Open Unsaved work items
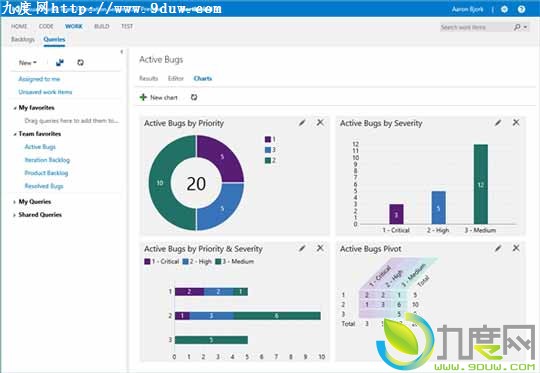540x373 pixels. click(x=45, y=92)
